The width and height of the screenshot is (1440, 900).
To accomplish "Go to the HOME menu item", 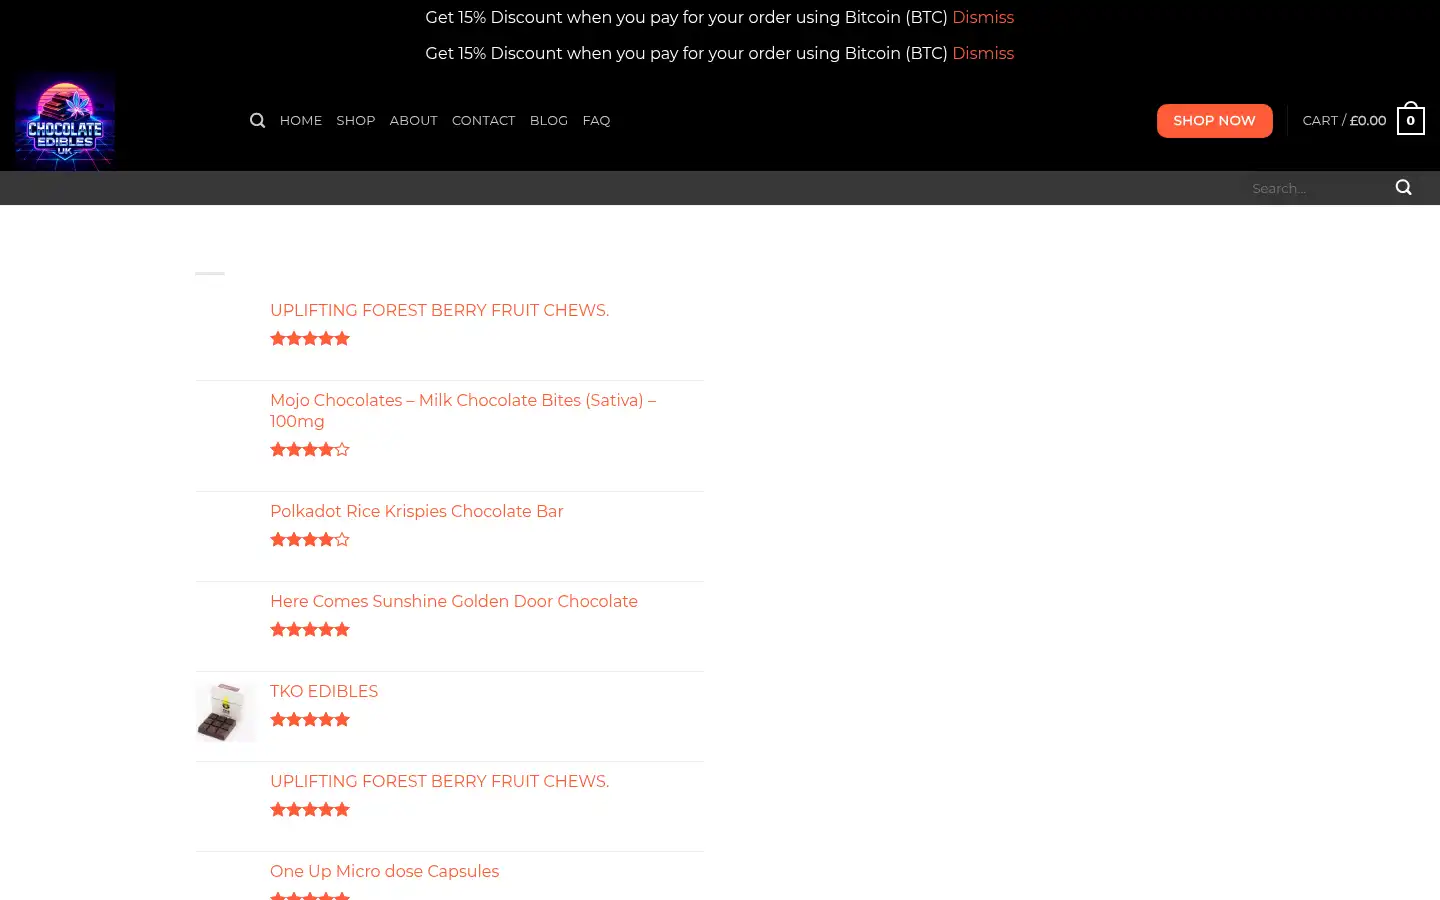I will (301, 120).
